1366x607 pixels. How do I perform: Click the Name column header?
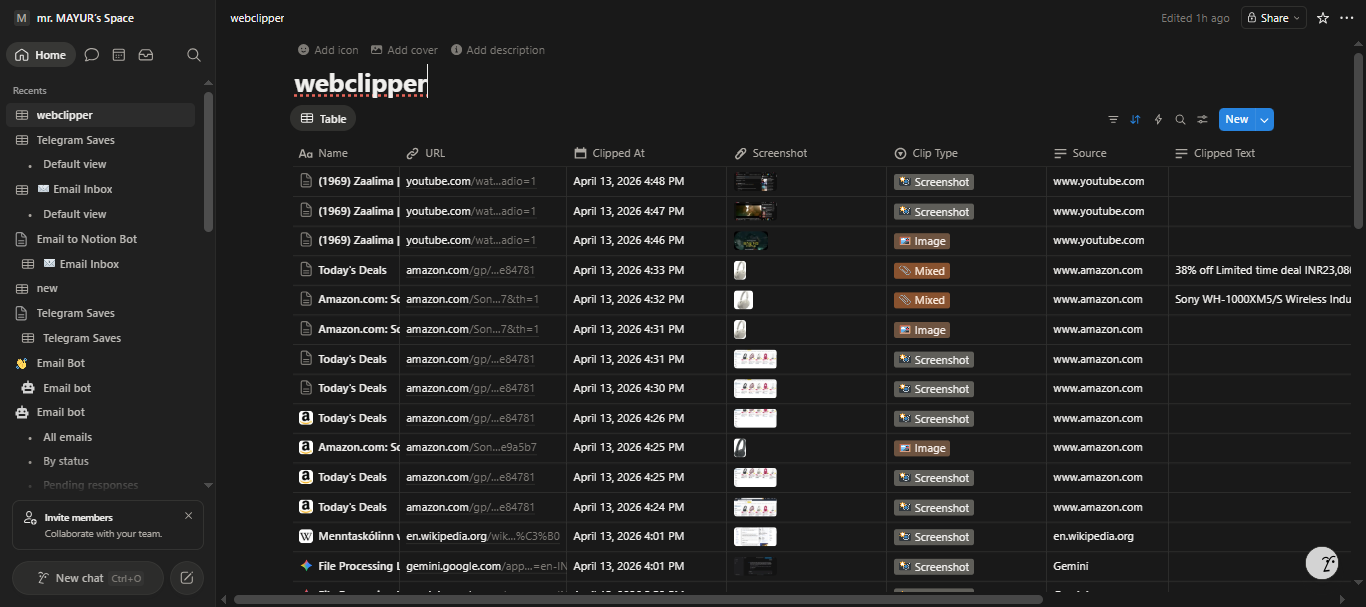click(x=346, y=153)
